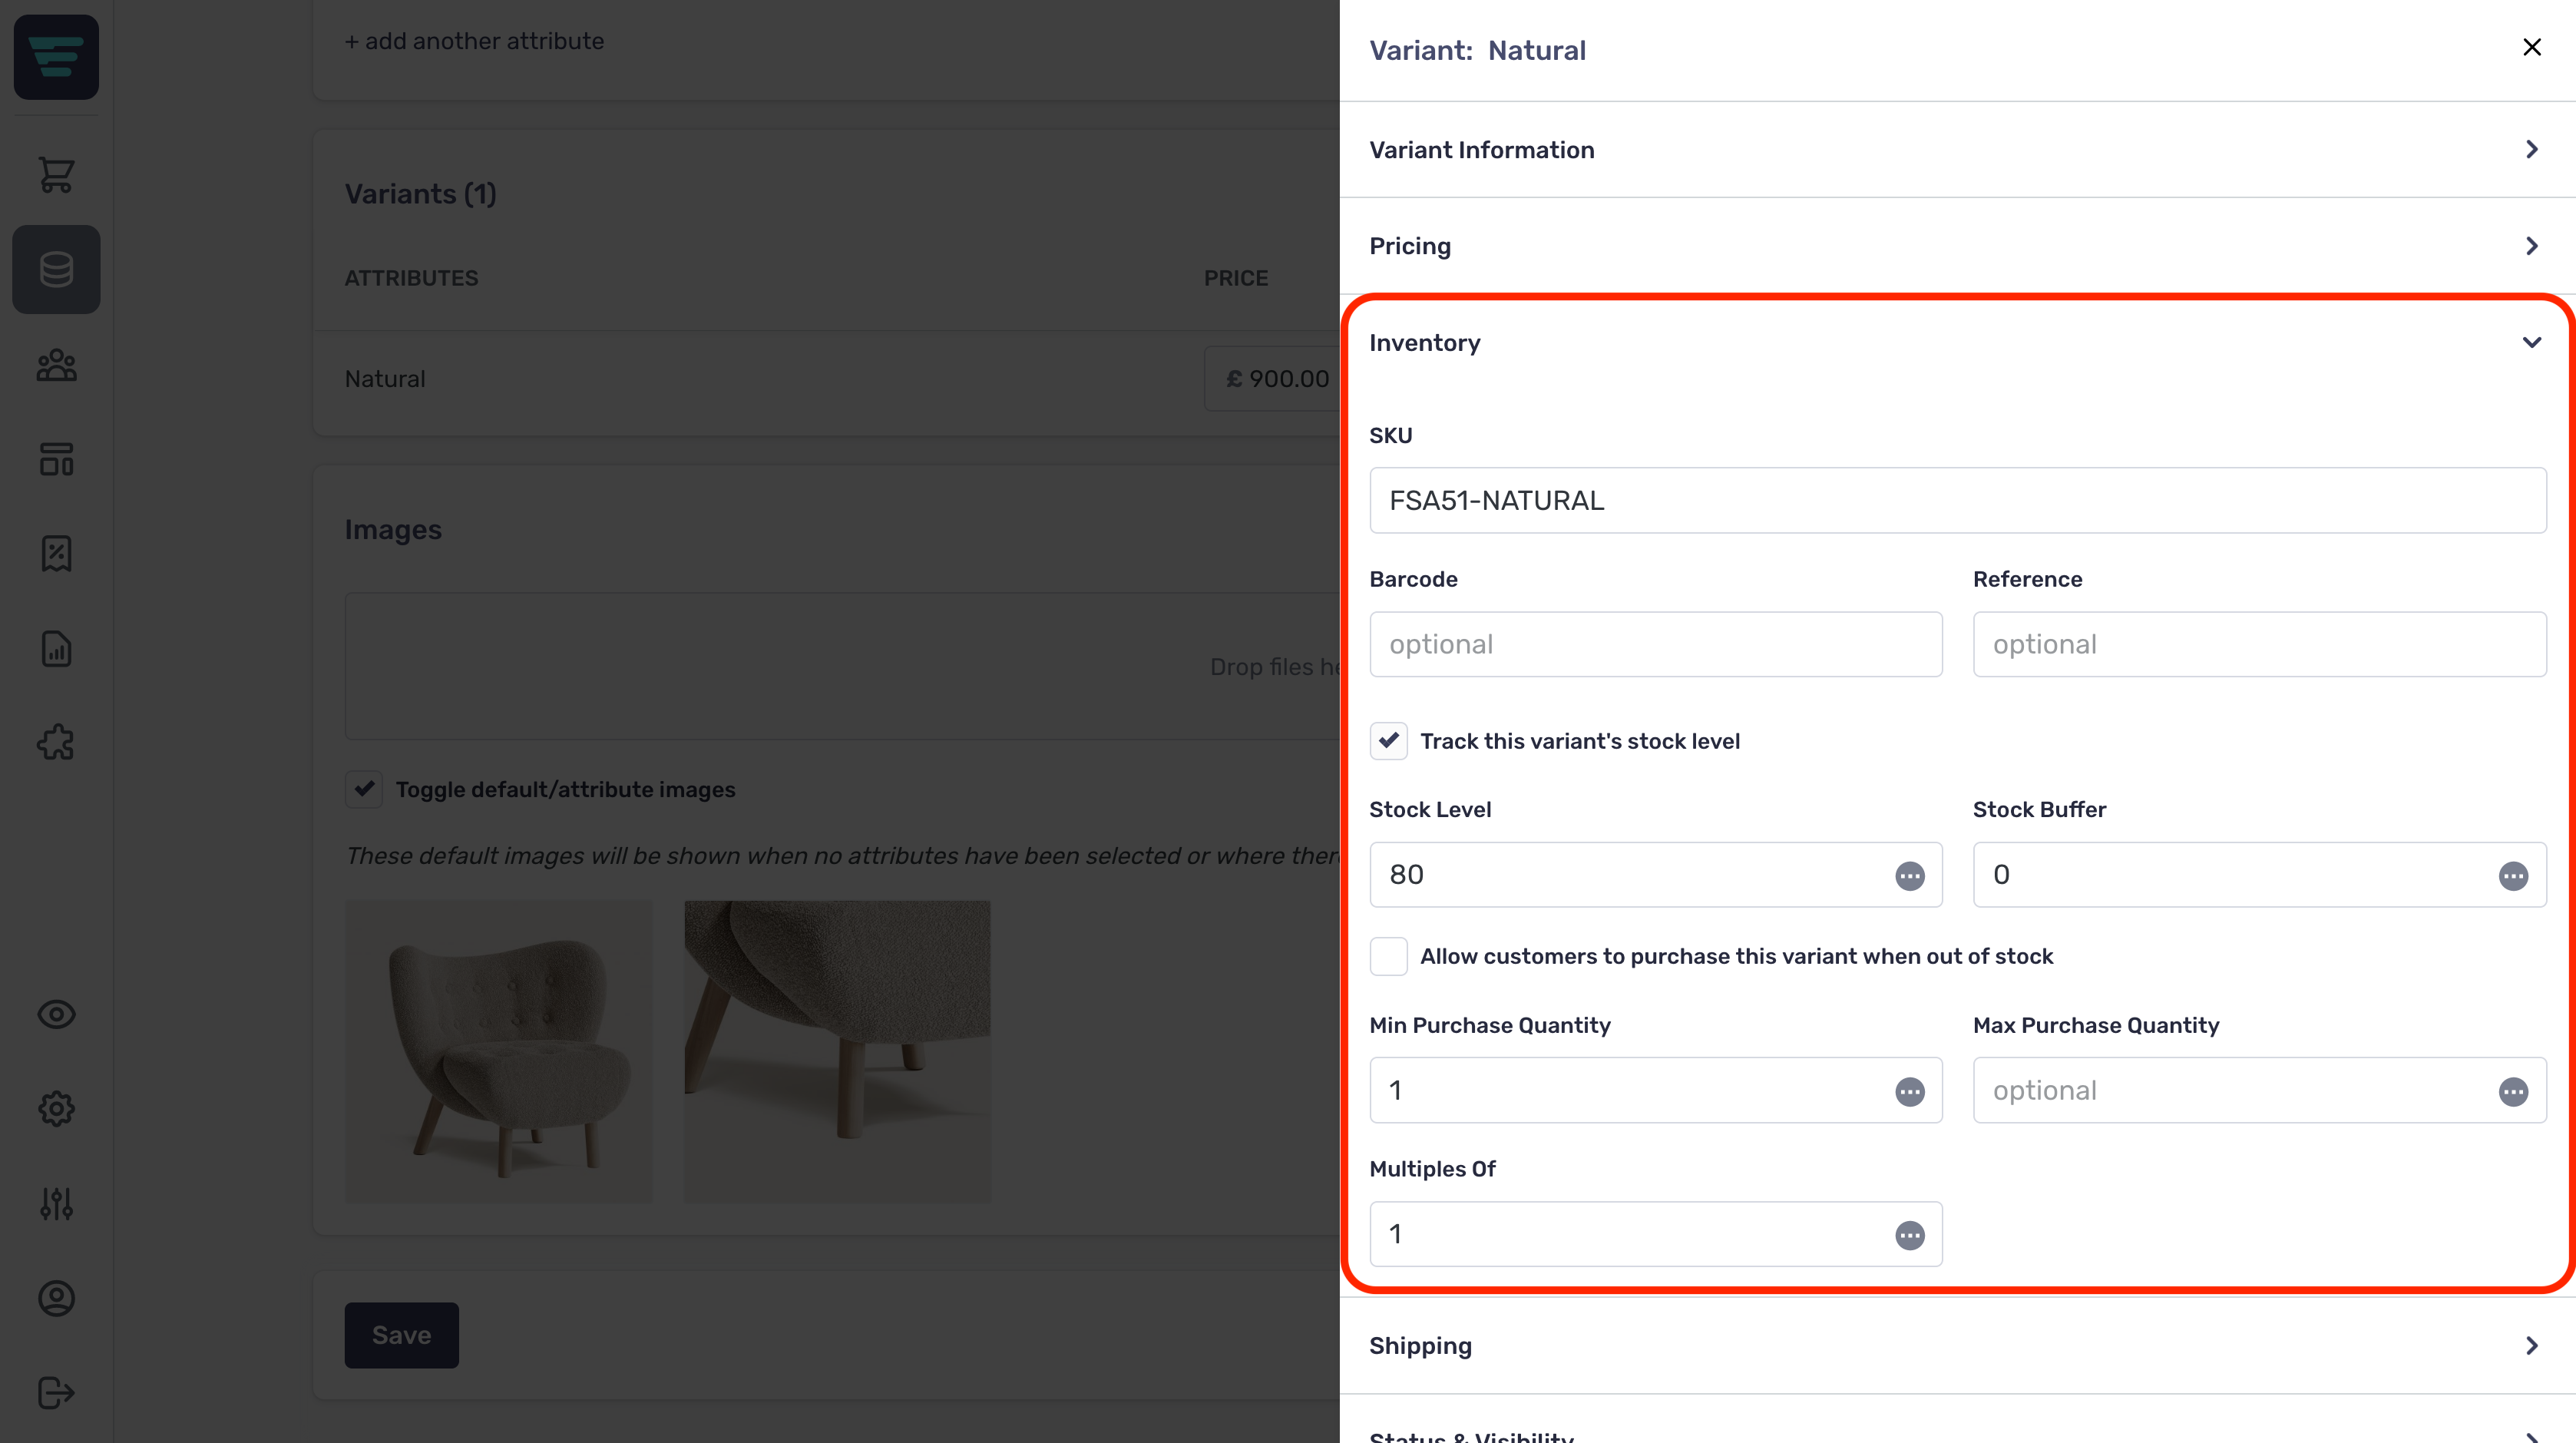Click the options dots in Multiples Of field

[x=1909, y=1235]
